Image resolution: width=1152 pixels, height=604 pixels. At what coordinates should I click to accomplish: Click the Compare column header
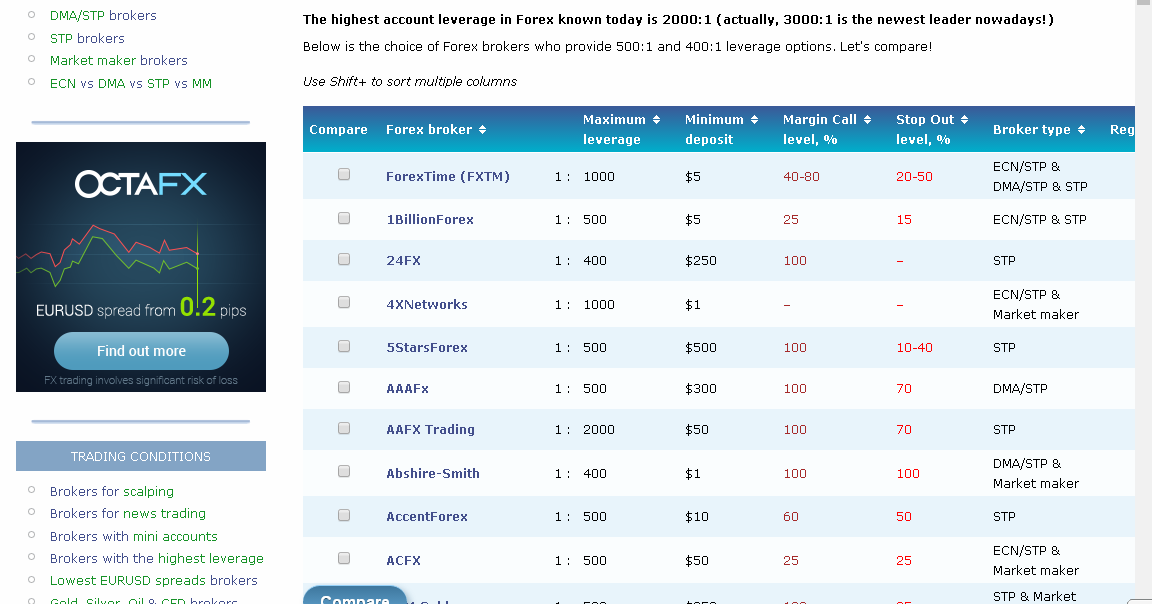[338, 129]
